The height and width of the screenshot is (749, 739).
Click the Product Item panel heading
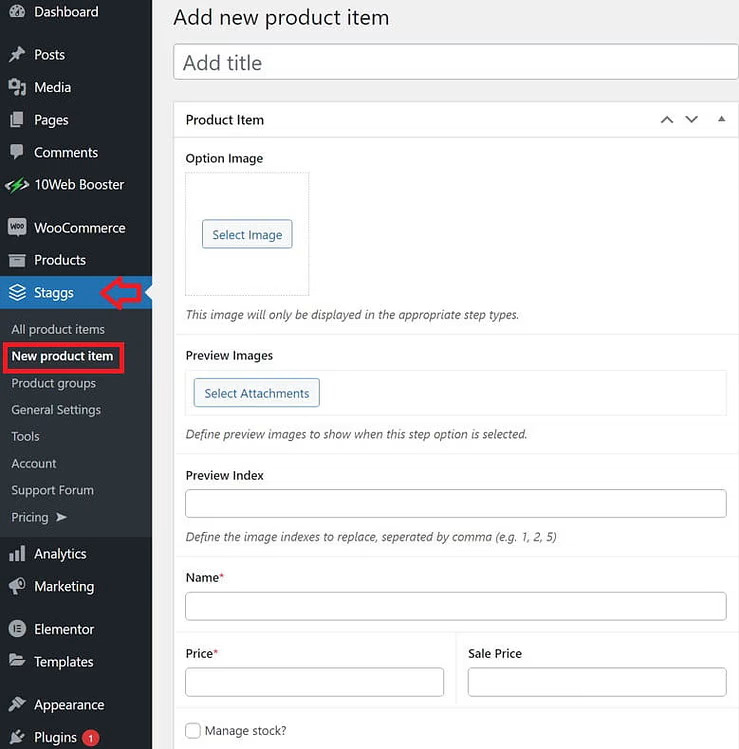225,119
